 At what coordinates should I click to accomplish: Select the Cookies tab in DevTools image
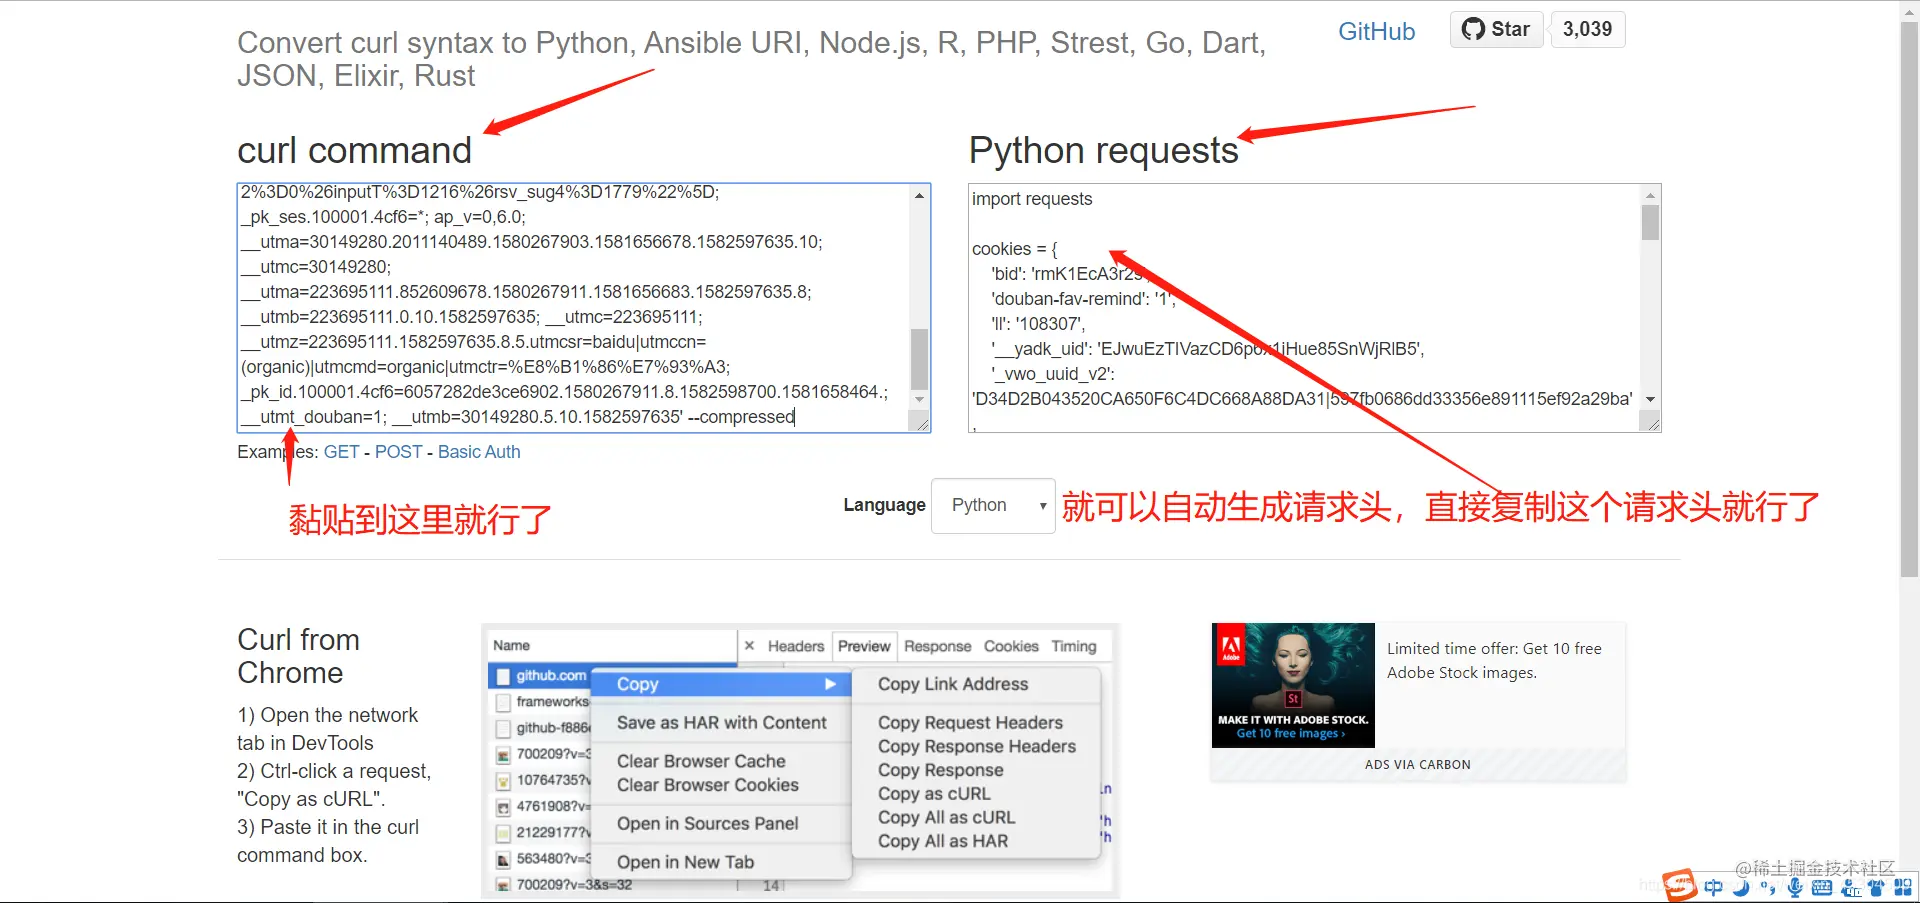1011,646
